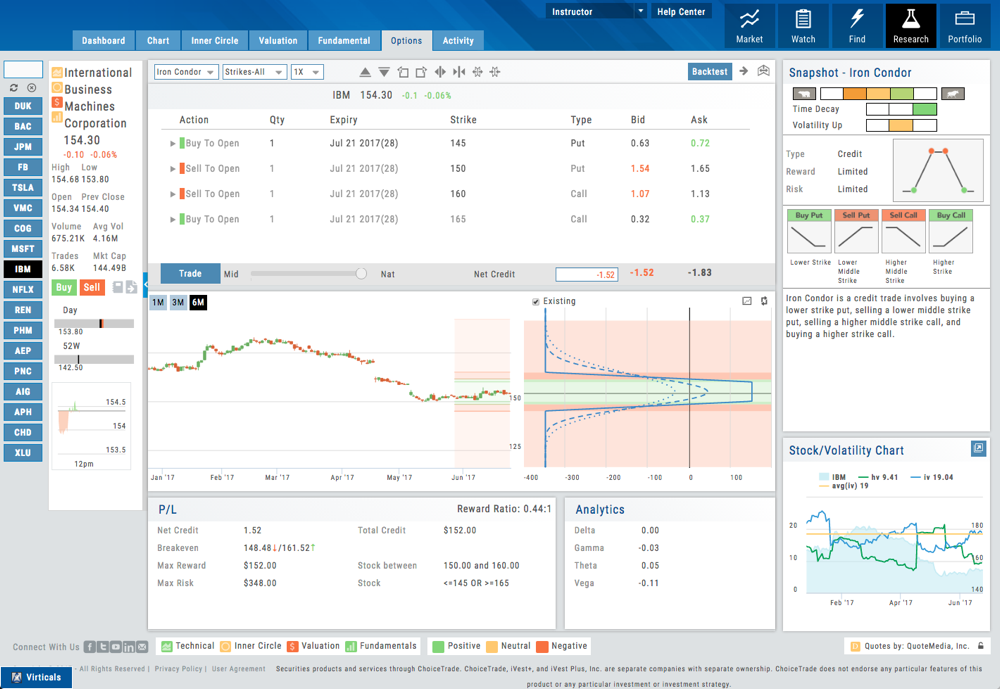The height and width of the screenshot is (689, 1000).
Task: Click the expand-all-legs arrows icon
Action: pyautogui.click(x=477, y=72)
